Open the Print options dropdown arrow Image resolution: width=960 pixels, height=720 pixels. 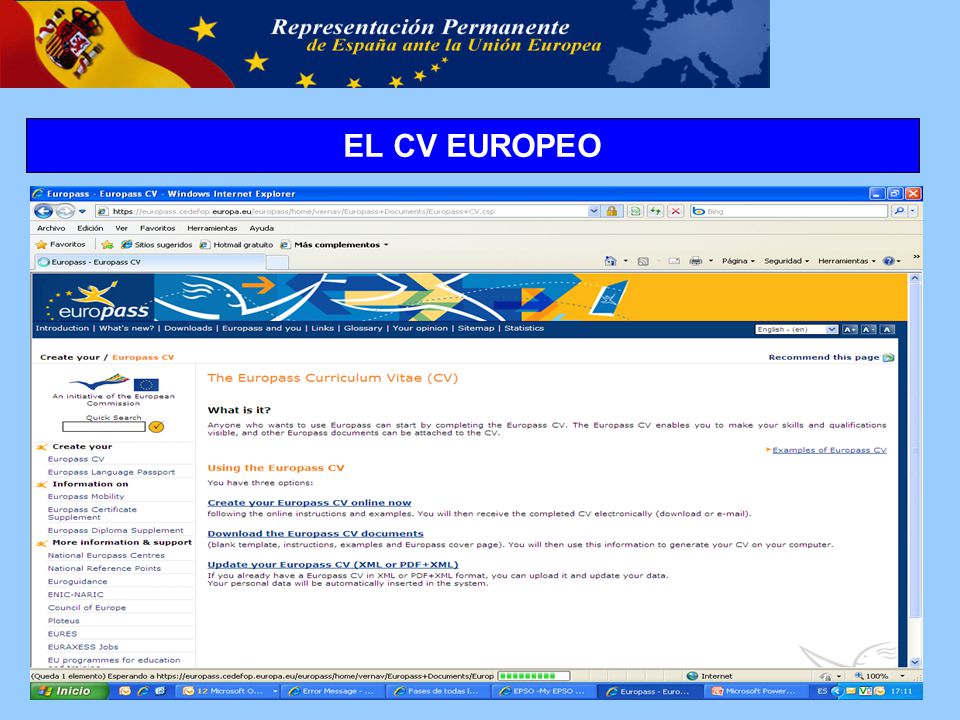coord(711,261)
